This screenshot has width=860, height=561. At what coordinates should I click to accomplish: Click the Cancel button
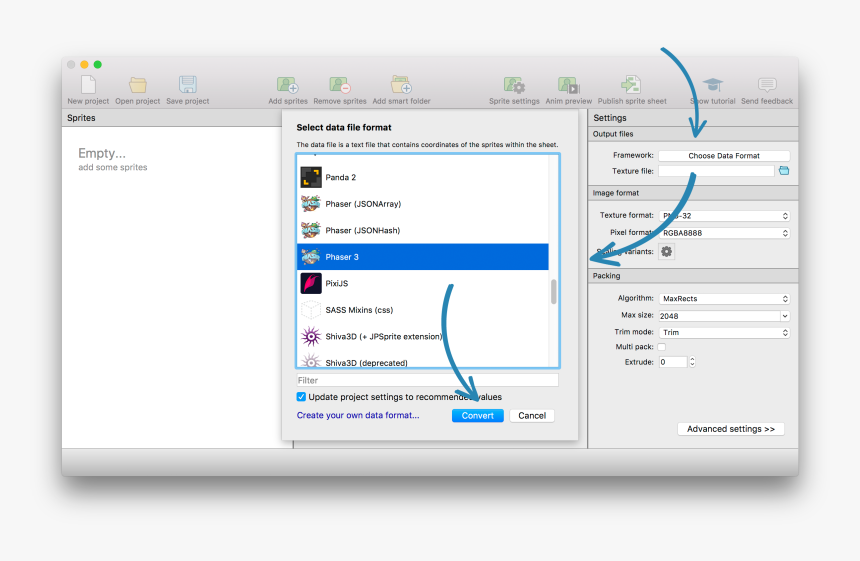coord(532,416)
